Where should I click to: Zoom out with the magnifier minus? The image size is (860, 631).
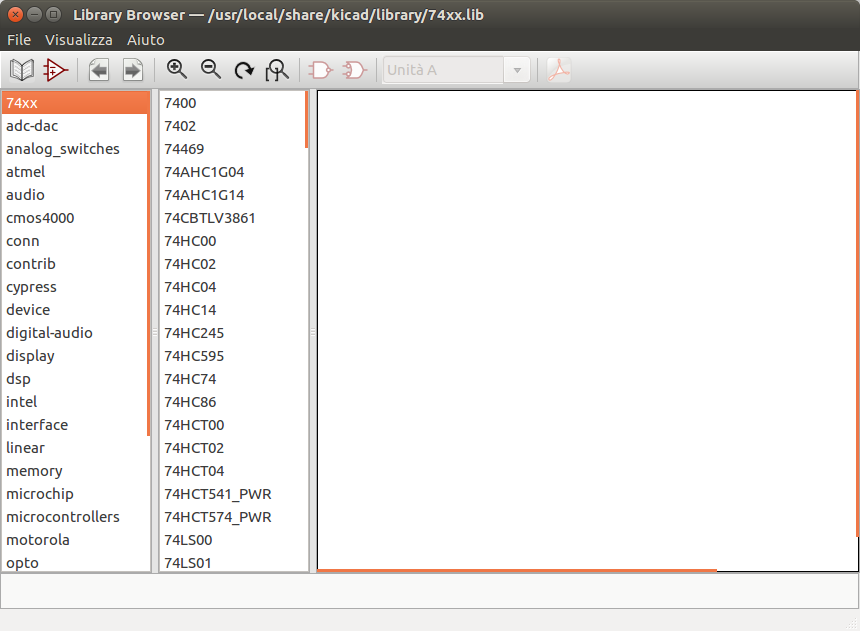tap(211, 70)
